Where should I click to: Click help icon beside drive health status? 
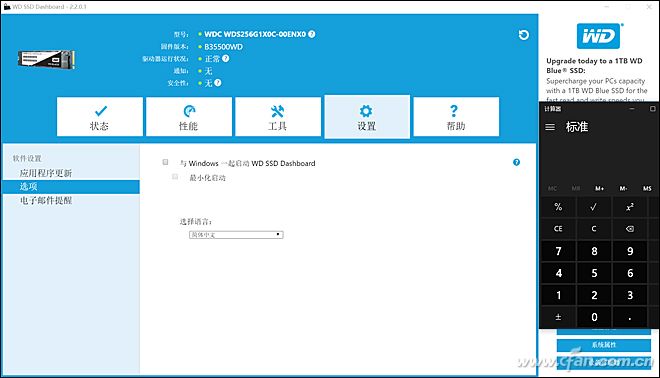(226, 59)
